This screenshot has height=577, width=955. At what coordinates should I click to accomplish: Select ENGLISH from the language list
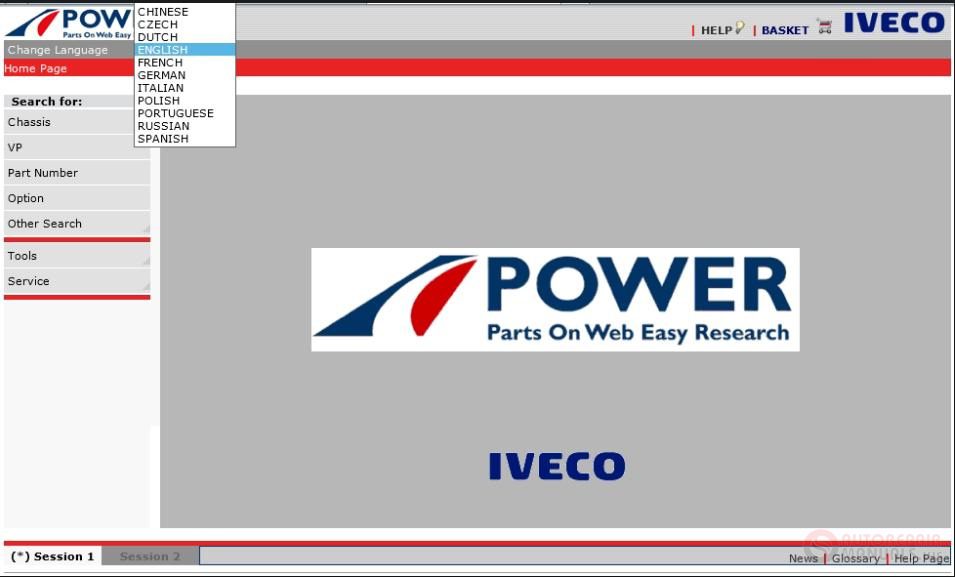tap(163, 49)
